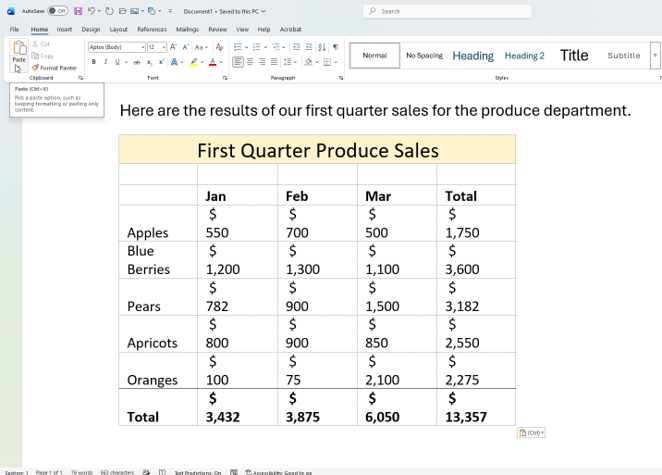Apply the Normal style
Screen dimensions: 662x475
pyautogui.click(x=374, y=55)
